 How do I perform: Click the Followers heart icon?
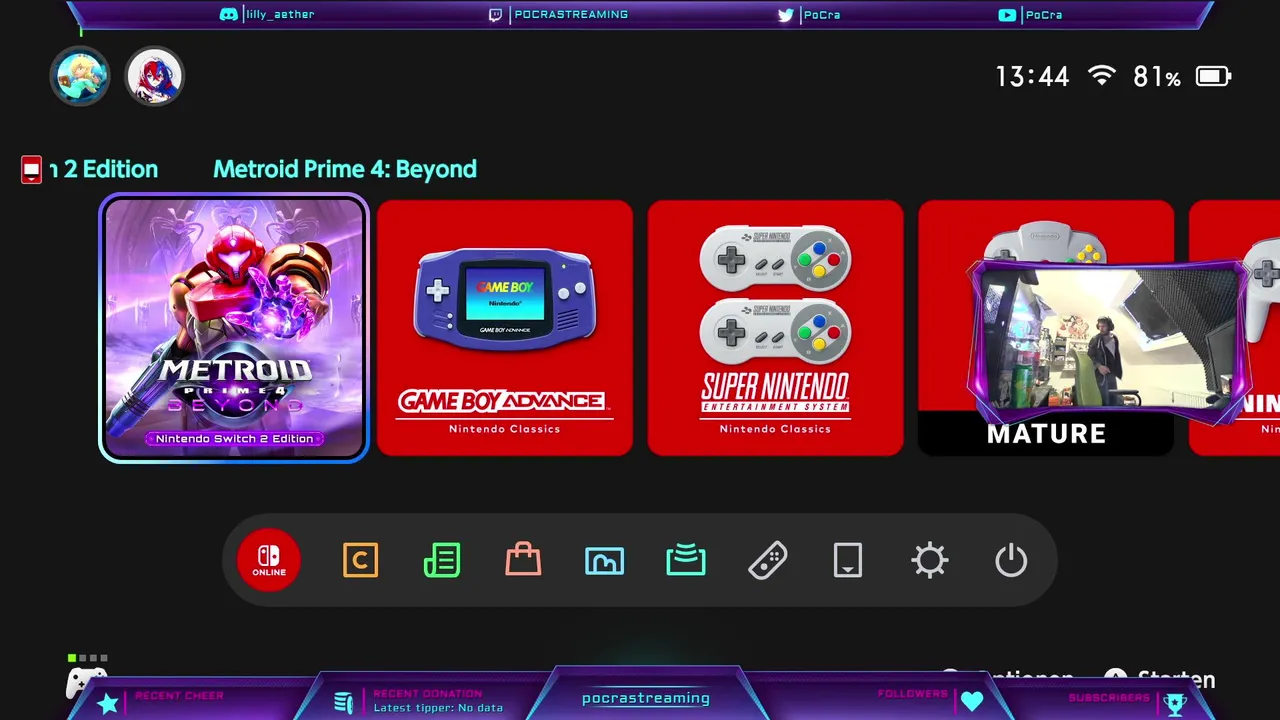point(972,702)
